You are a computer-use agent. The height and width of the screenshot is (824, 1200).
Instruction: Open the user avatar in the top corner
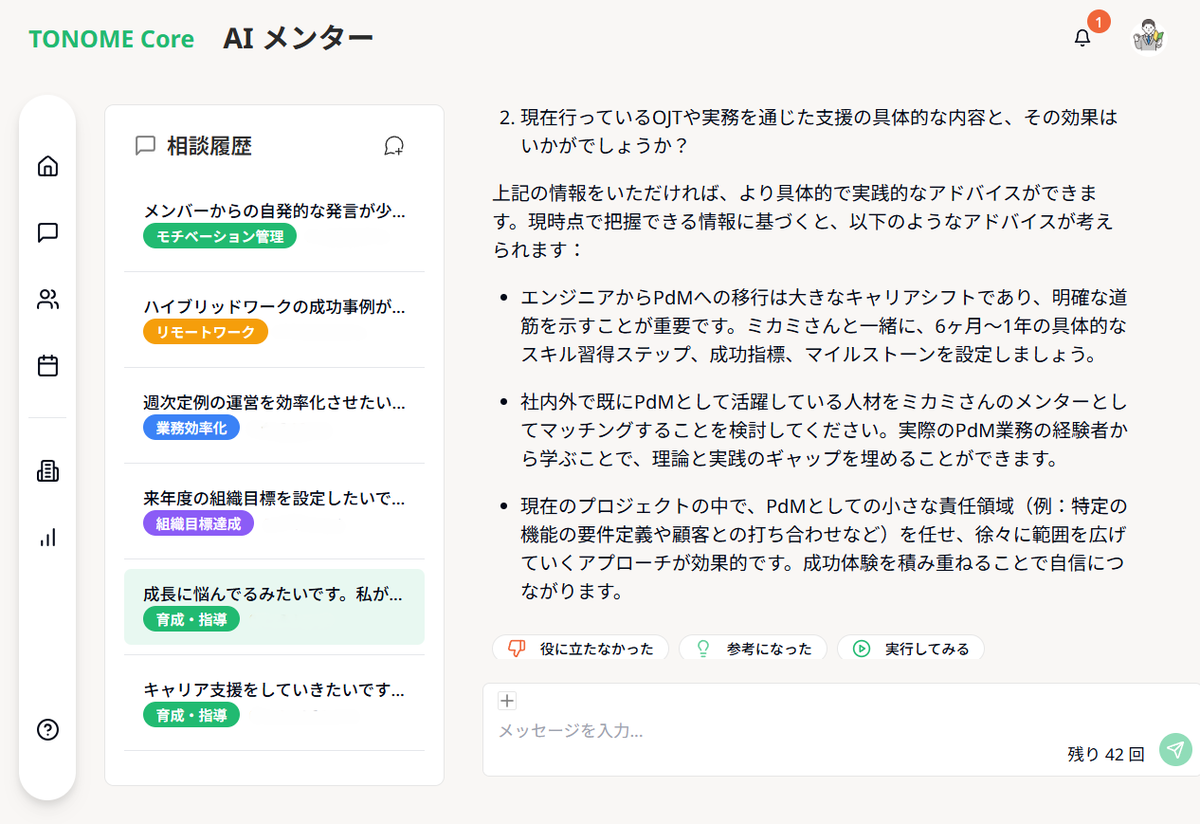click(x=1148, y=38)
